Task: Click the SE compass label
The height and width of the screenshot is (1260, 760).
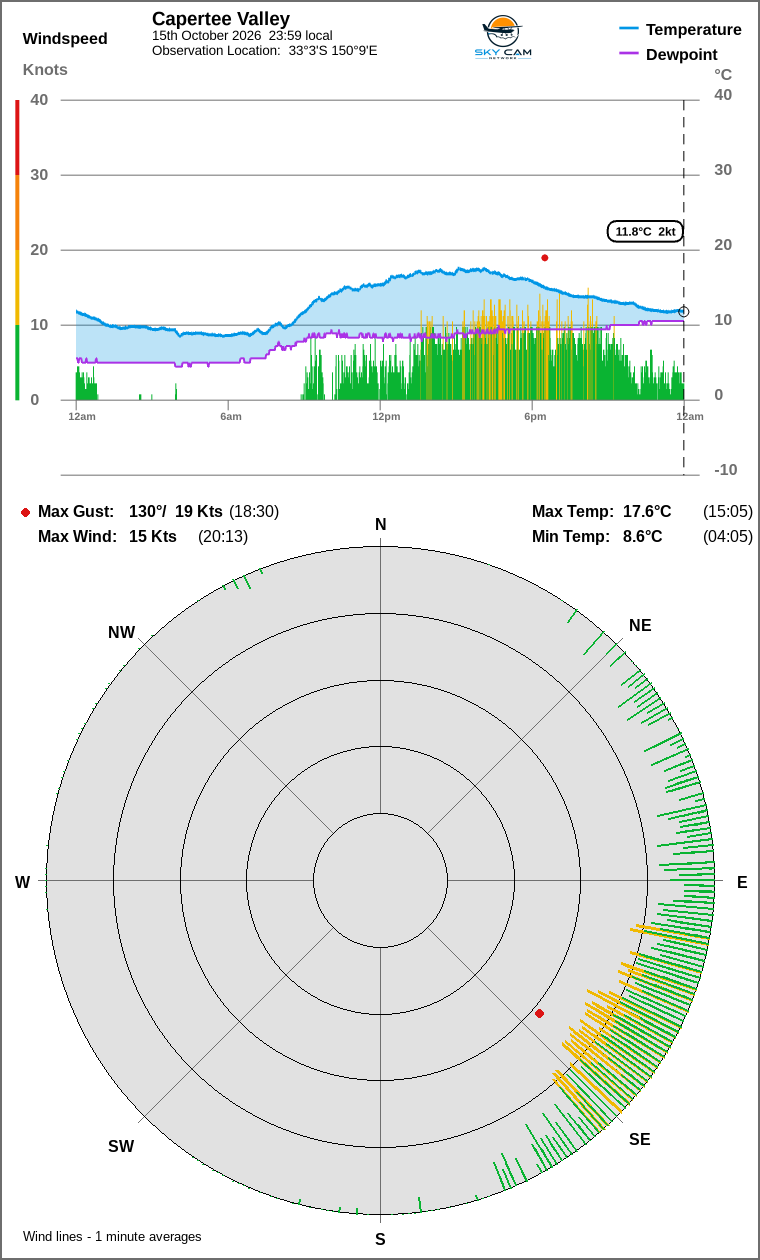Action: (639, 1140)
